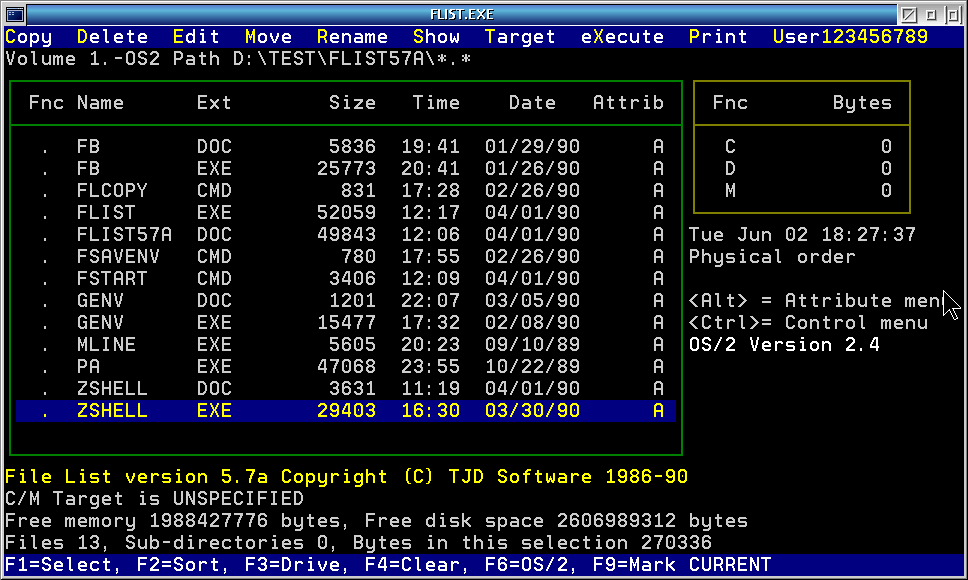Open the Copy menu

(x=28, y=37)
